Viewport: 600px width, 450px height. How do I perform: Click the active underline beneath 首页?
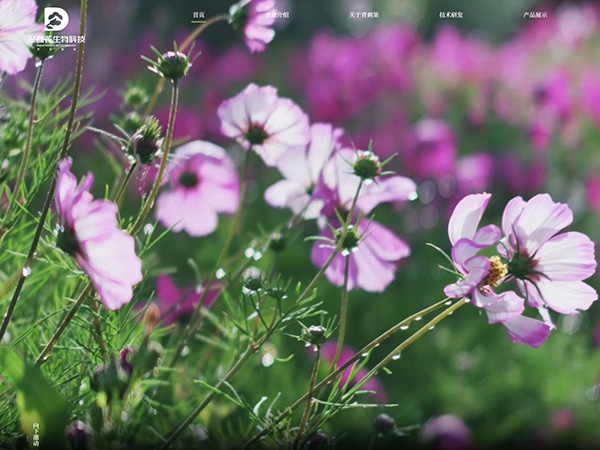tap(198, 22)
